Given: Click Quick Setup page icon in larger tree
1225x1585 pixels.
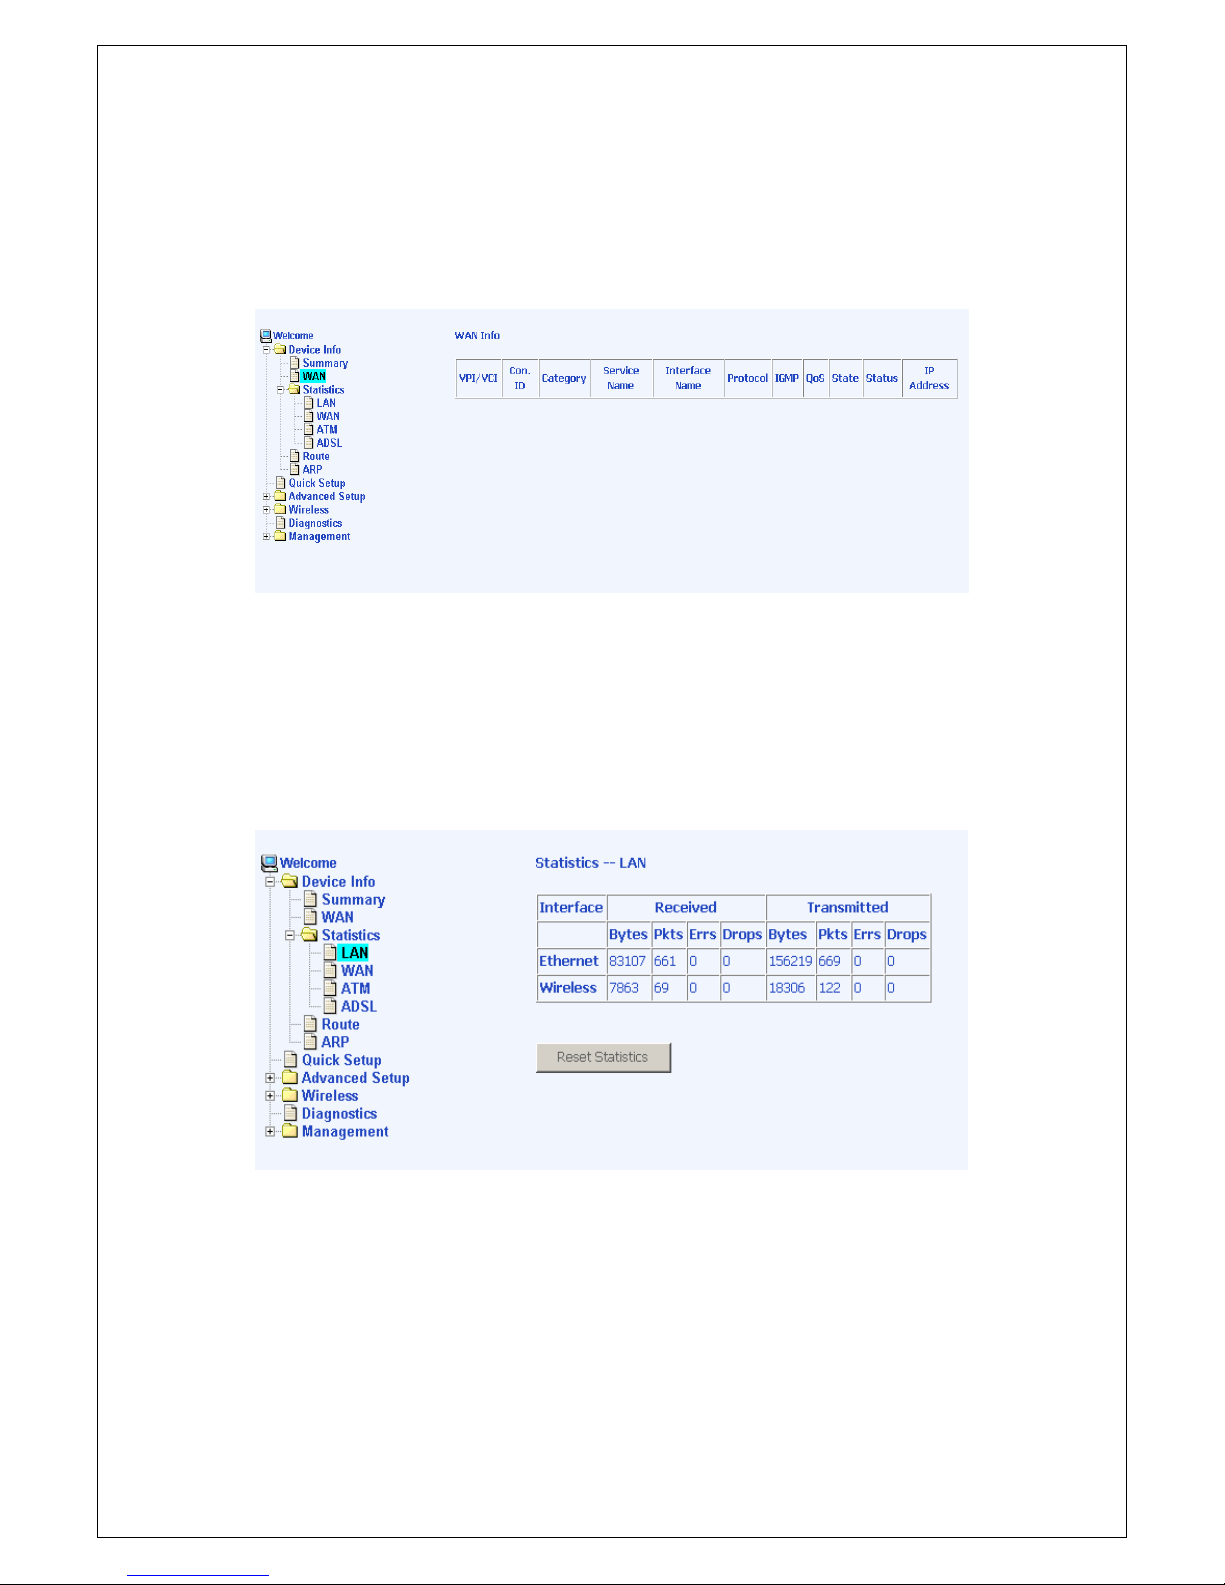Looking at the screenshot, I should 291,1060.
